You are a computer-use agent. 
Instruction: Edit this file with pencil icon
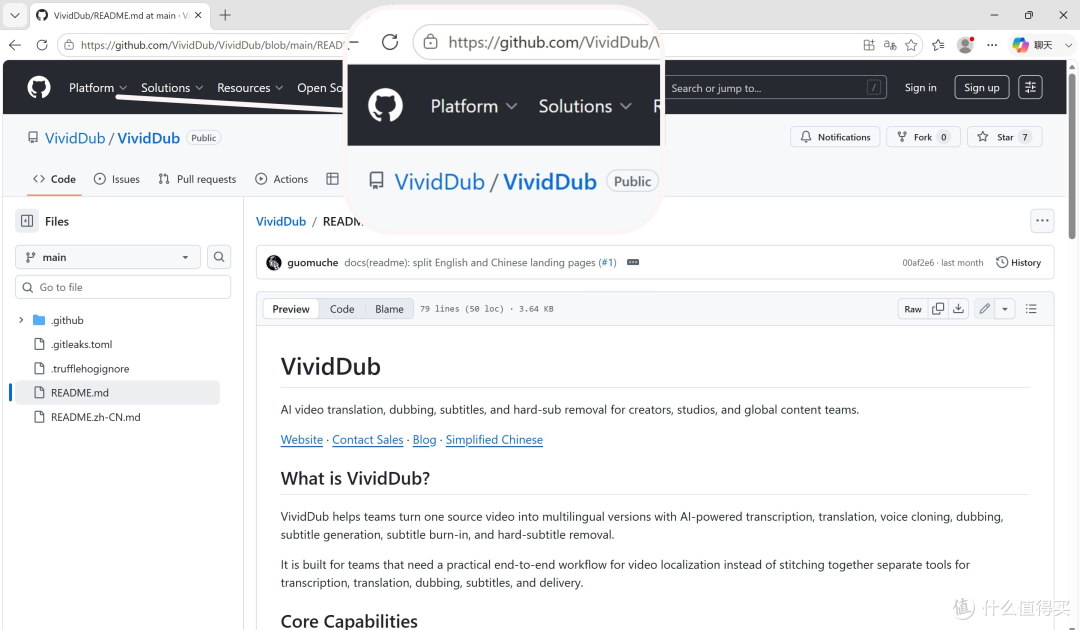[x=984, y=308]
